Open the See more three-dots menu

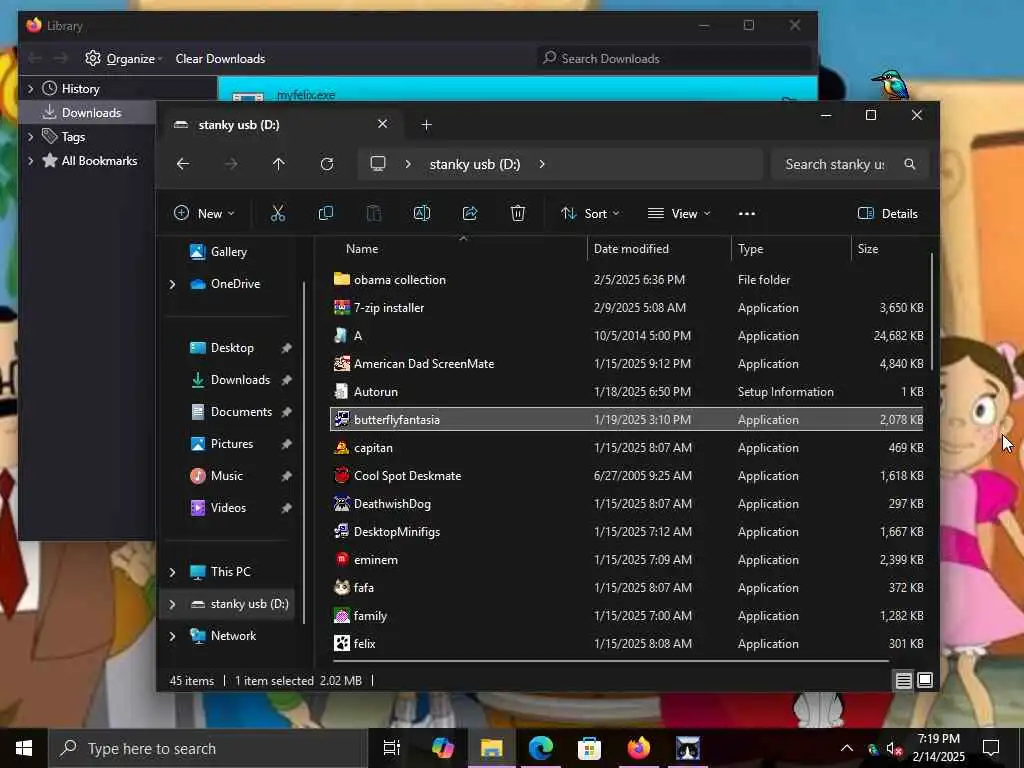click(746, 214)
